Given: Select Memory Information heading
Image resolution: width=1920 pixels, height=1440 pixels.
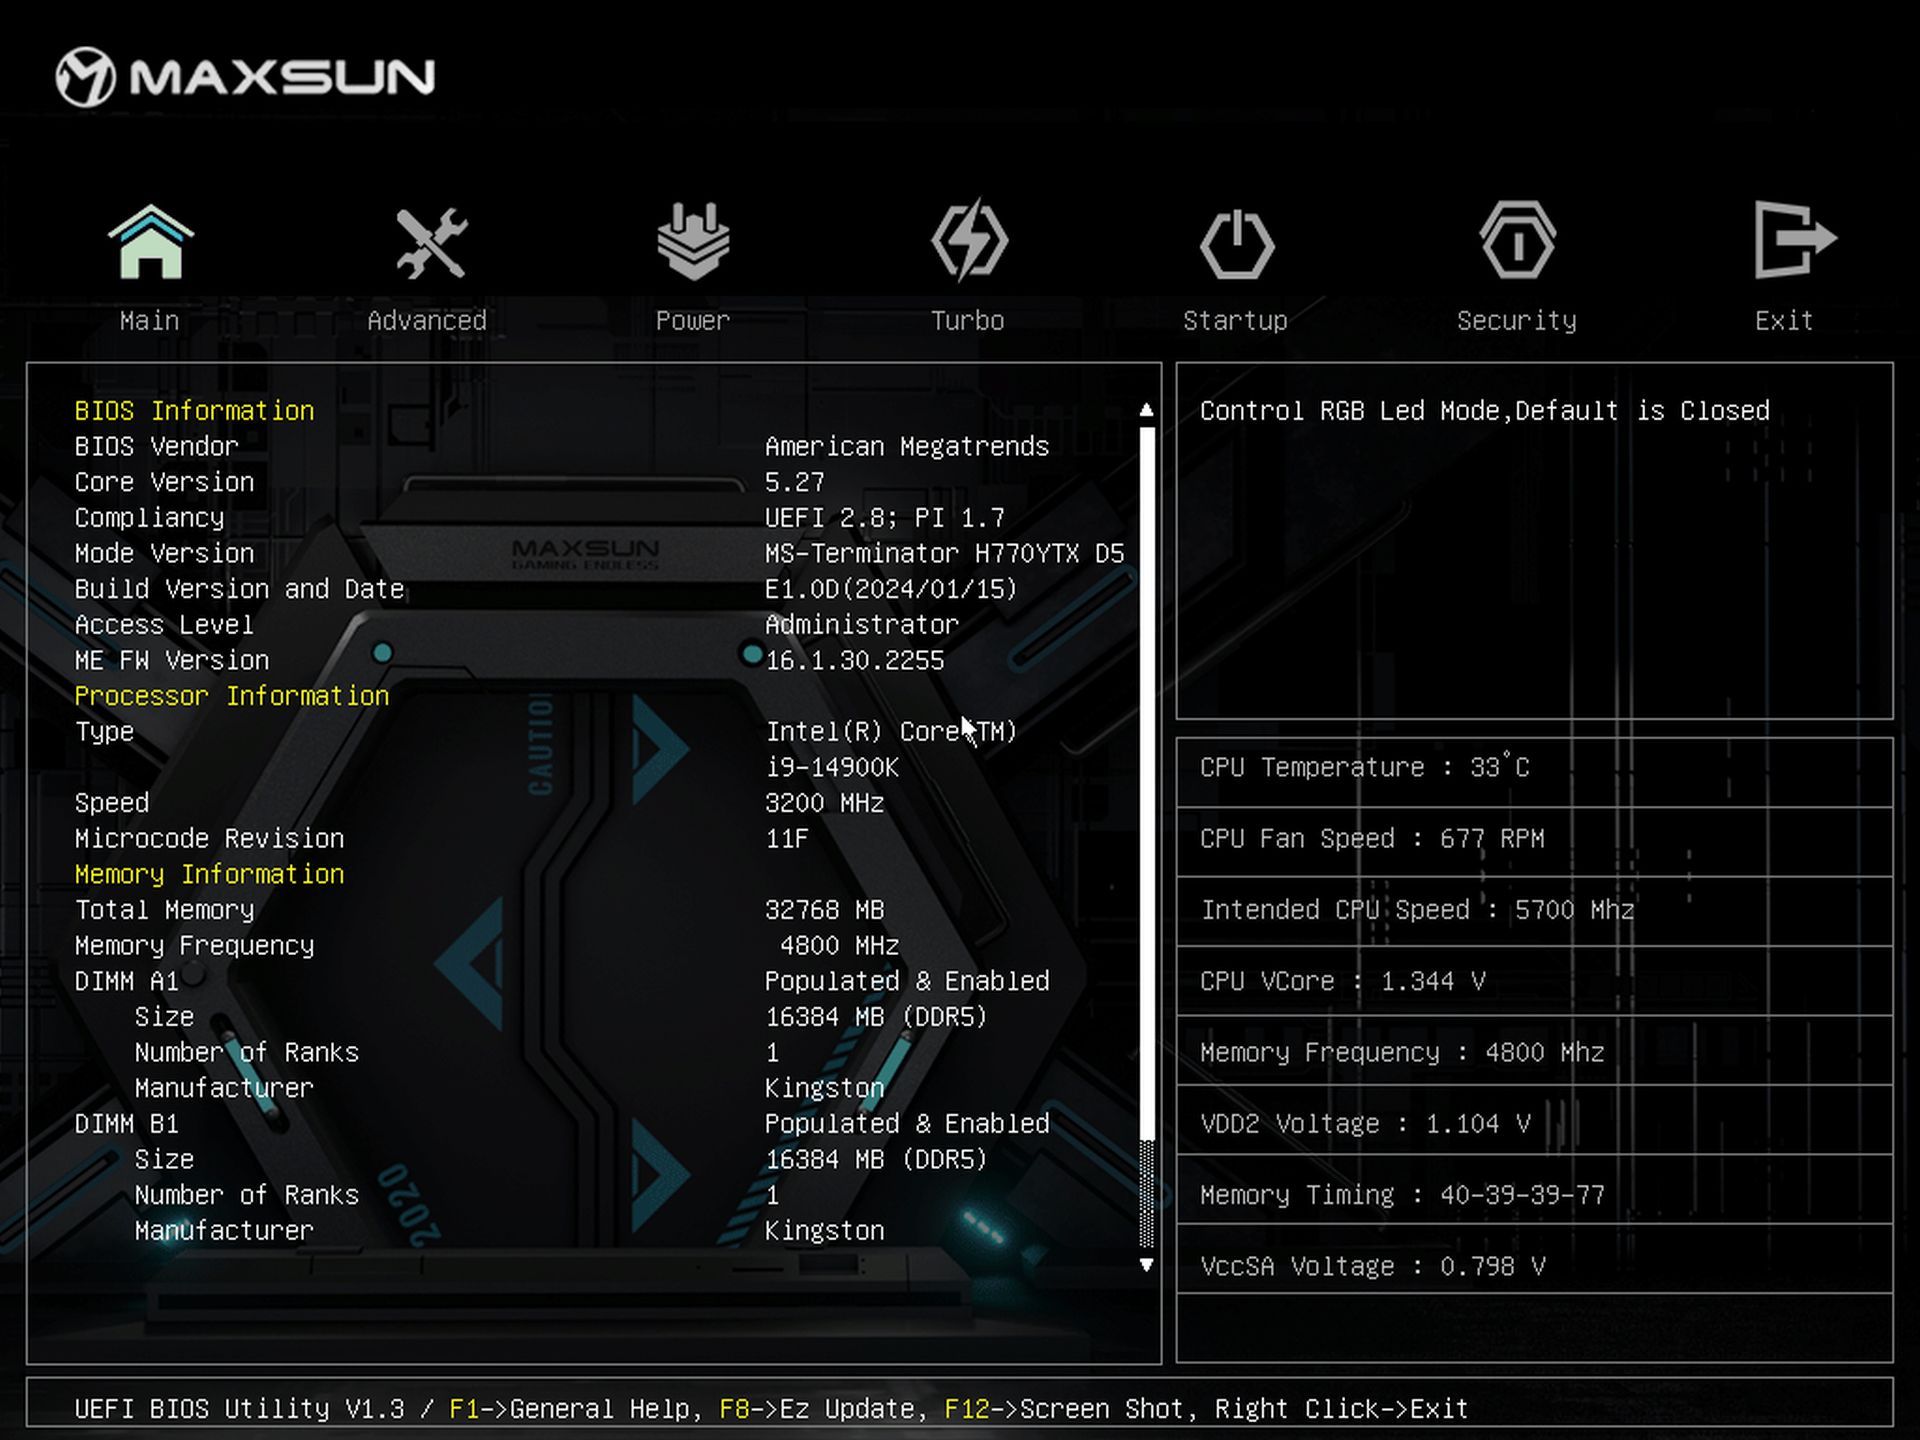Looking at the screenshot, I should [209, 874].
